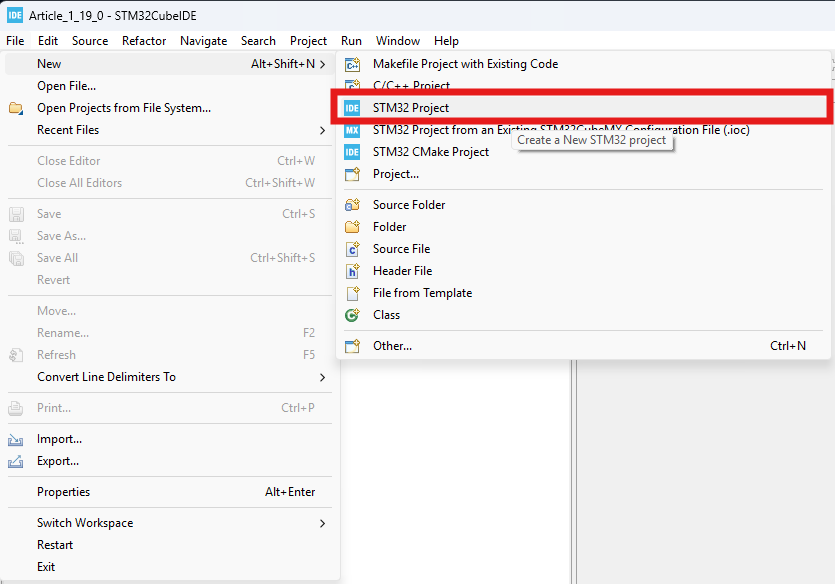The width and height of the screenshot is (835, 584).
Task: Click the Makefile Project with Existing Code icon
Action: pyautogui.click(x=352, y=64)
